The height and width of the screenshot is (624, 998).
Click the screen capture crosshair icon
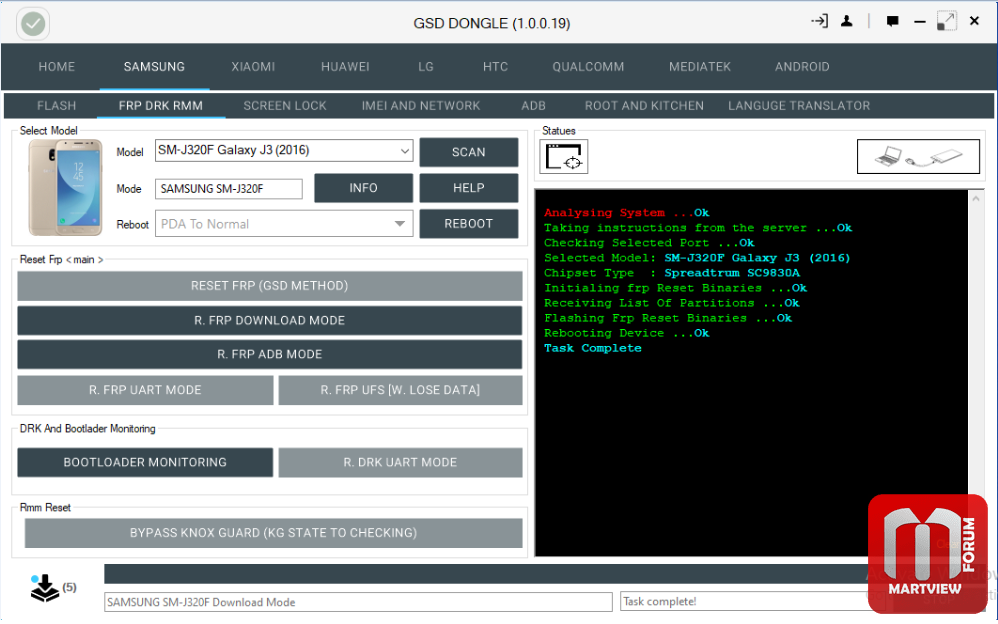click(x=563, y=157)
